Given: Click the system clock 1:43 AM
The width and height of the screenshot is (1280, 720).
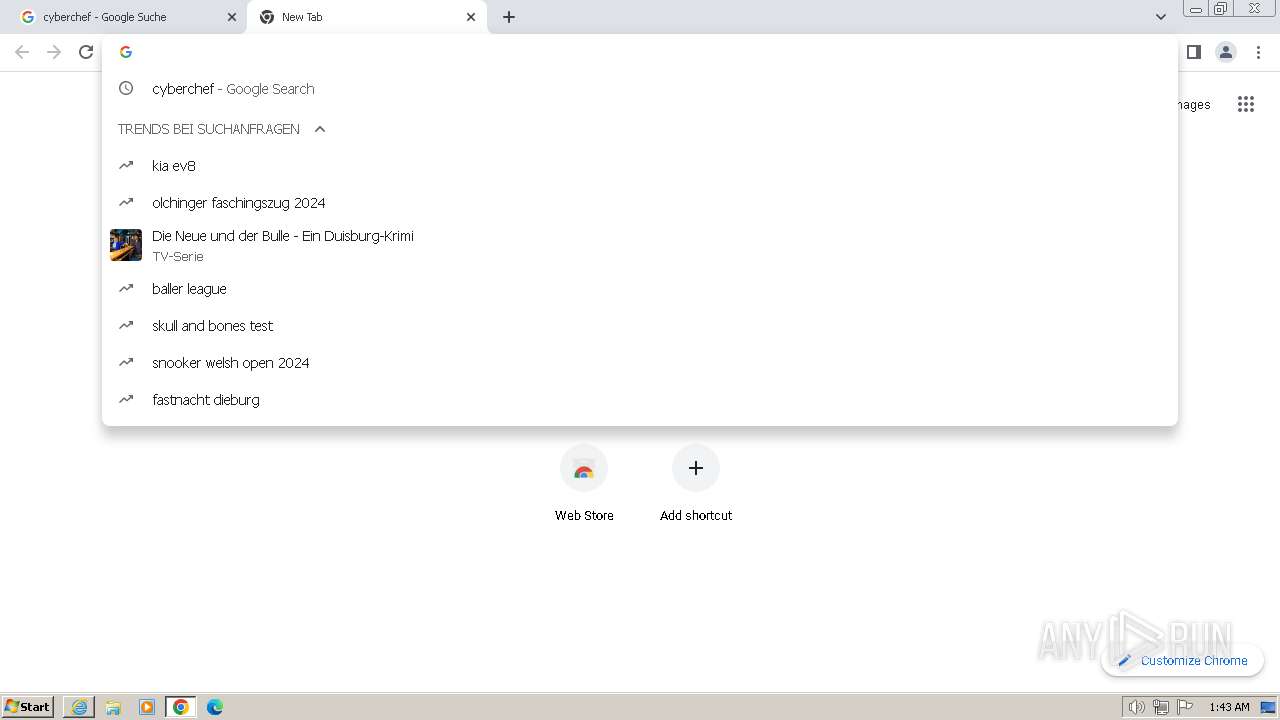Looking at the screenshot, I should coord(1229,707).
